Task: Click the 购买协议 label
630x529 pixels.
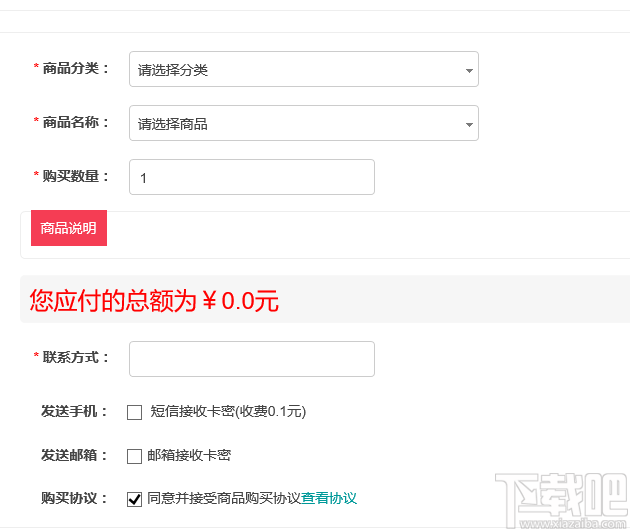Action: [x=74, y=498]
